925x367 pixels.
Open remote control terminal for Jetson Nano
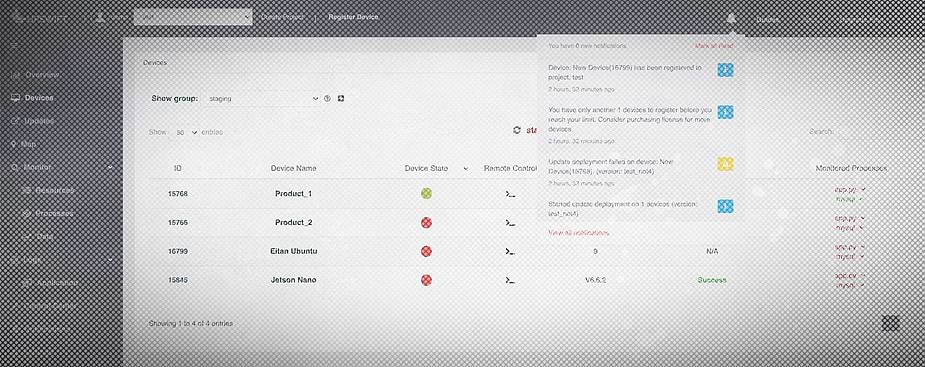point(510,280)
